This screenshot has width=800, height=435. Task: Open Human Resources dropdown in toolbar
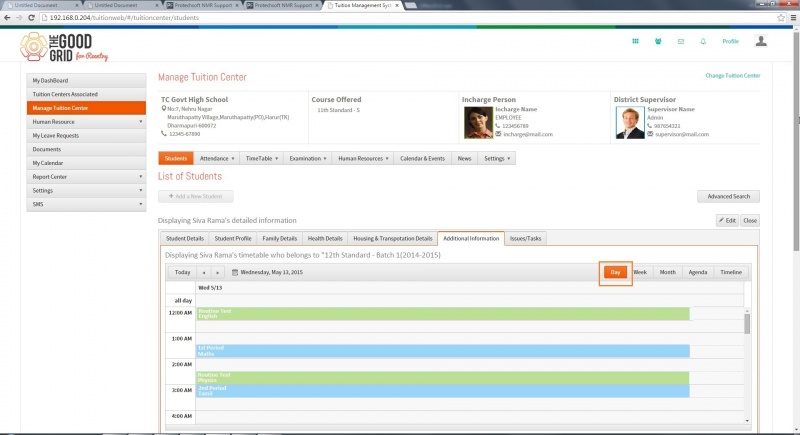pyautogui.click(x=363, y=159)
